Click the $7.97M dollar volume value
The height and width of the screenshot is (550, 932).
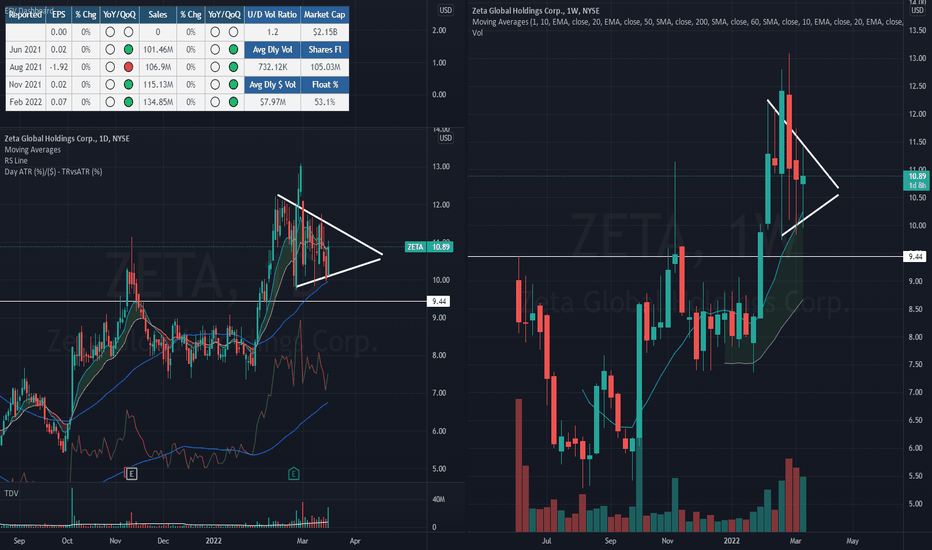pyautogui.click(x=272, y=102)
